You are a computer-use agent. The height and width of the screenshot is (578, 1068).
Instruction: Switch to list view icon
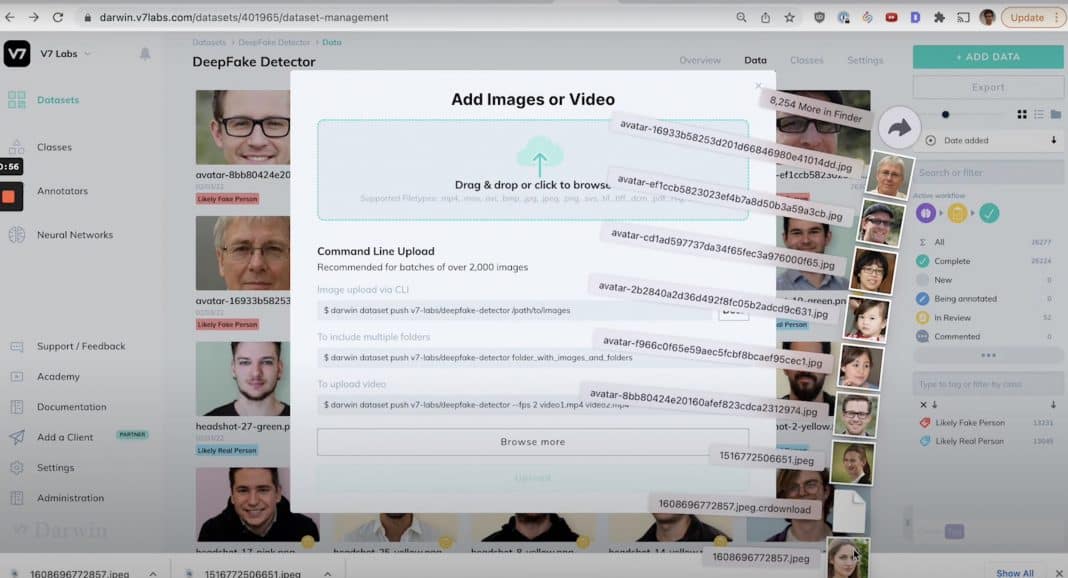coord(1039,114)
